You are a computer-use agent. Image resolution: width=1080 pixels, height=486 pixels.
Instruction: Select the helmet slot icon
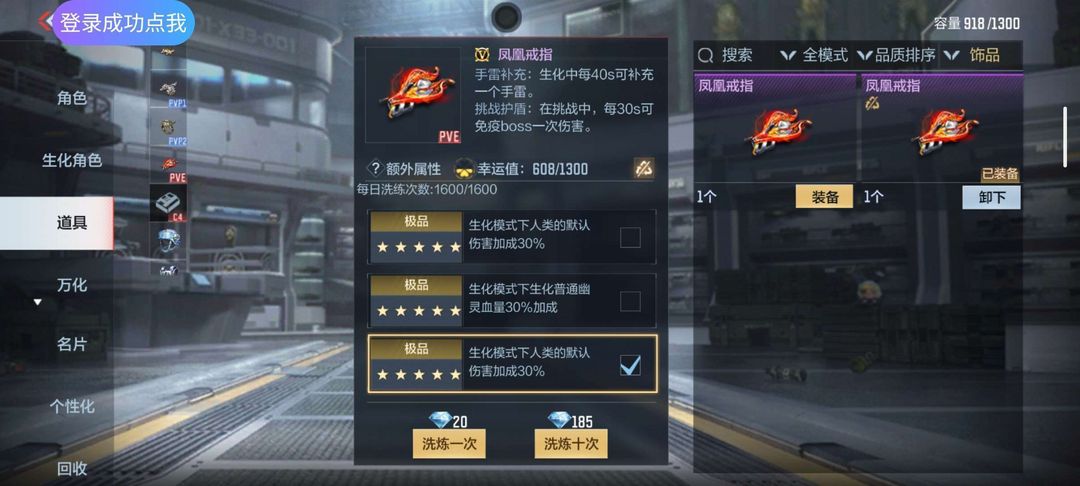(169, 241)
